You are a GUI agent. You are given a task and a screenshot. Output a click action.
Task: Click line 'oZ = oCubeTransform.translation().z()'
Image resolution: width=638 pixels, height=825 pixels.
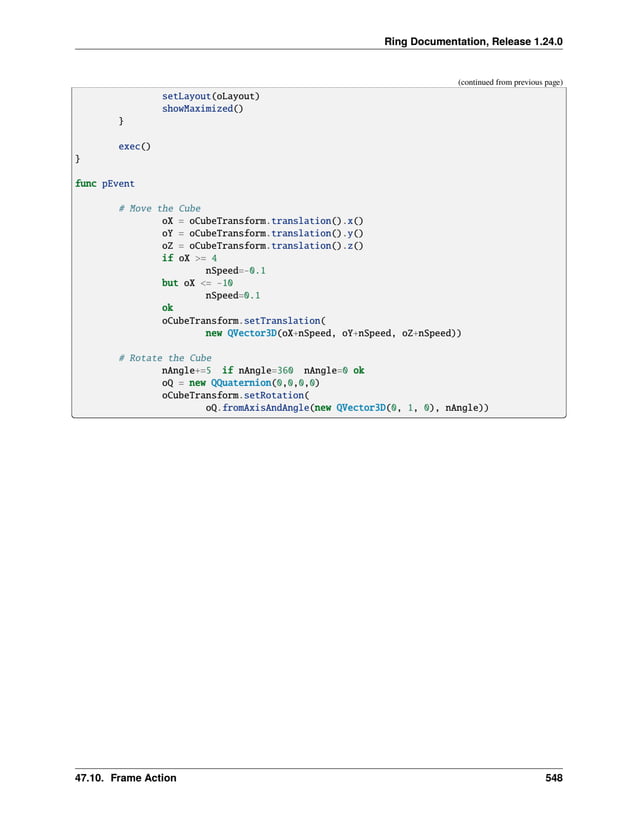coord(262,246)
